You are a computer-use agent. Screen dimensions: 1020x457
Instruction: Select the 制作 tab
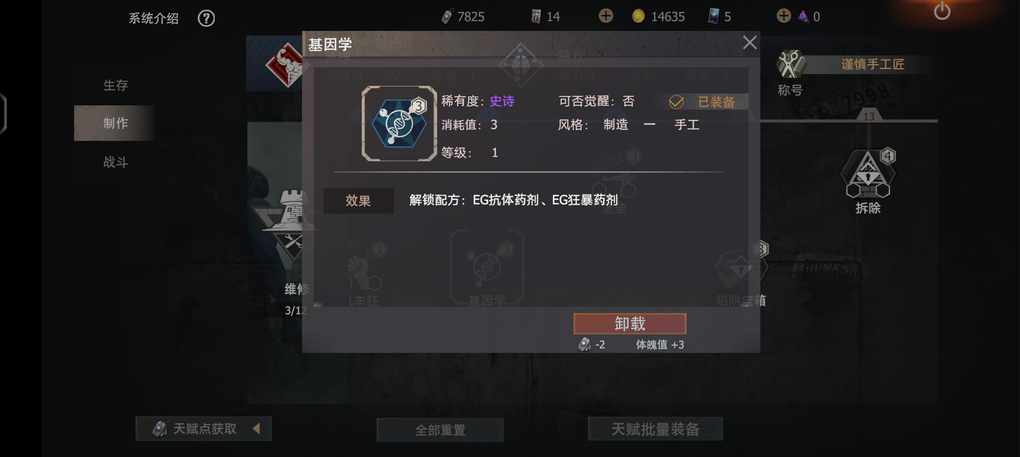[x=114, y=123]
